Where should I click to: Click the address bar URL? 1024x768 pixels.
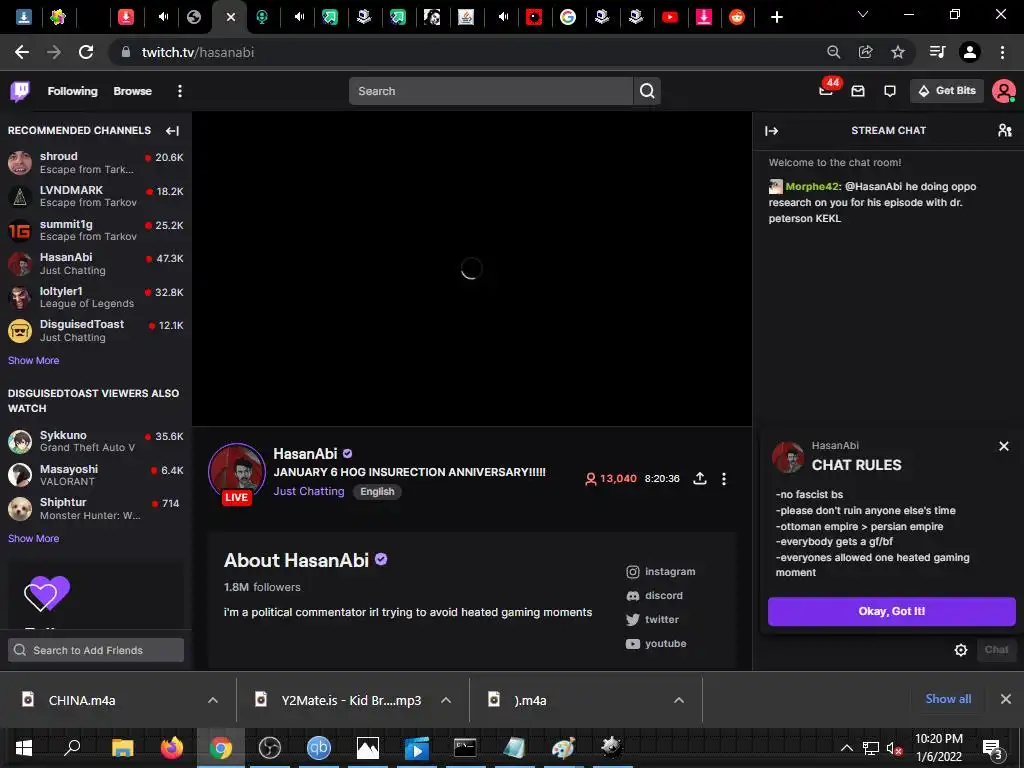(198, 52)
